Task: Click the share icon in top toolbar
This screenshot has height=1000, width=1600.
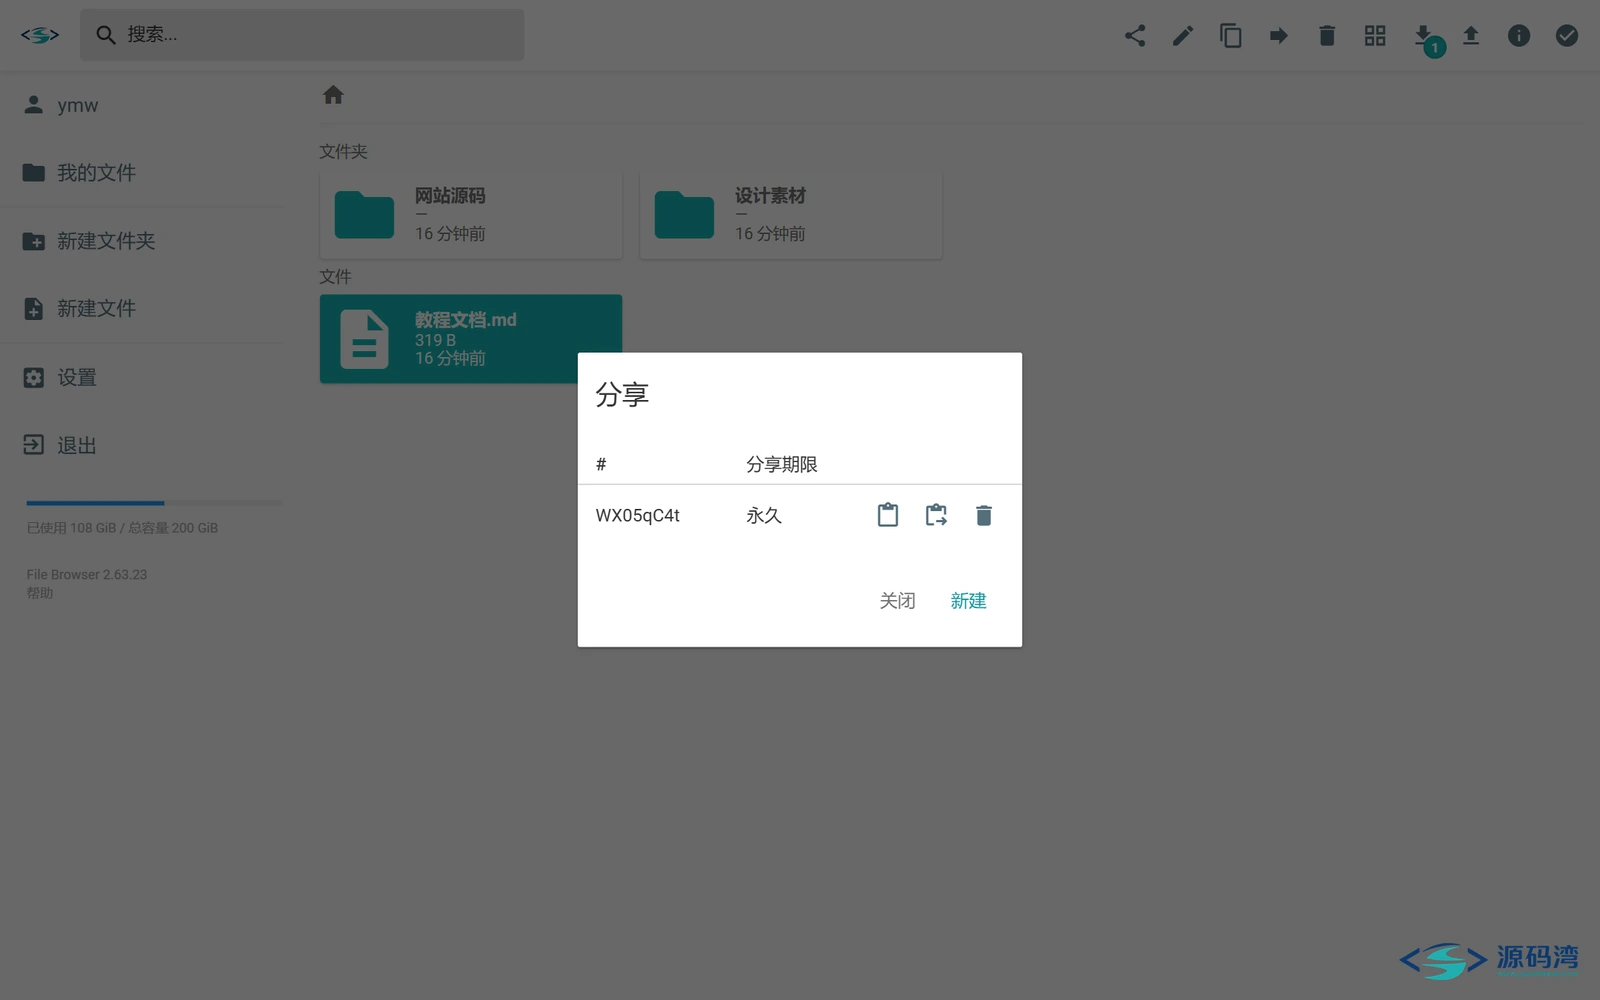Action: click(x=1135, y=36)
